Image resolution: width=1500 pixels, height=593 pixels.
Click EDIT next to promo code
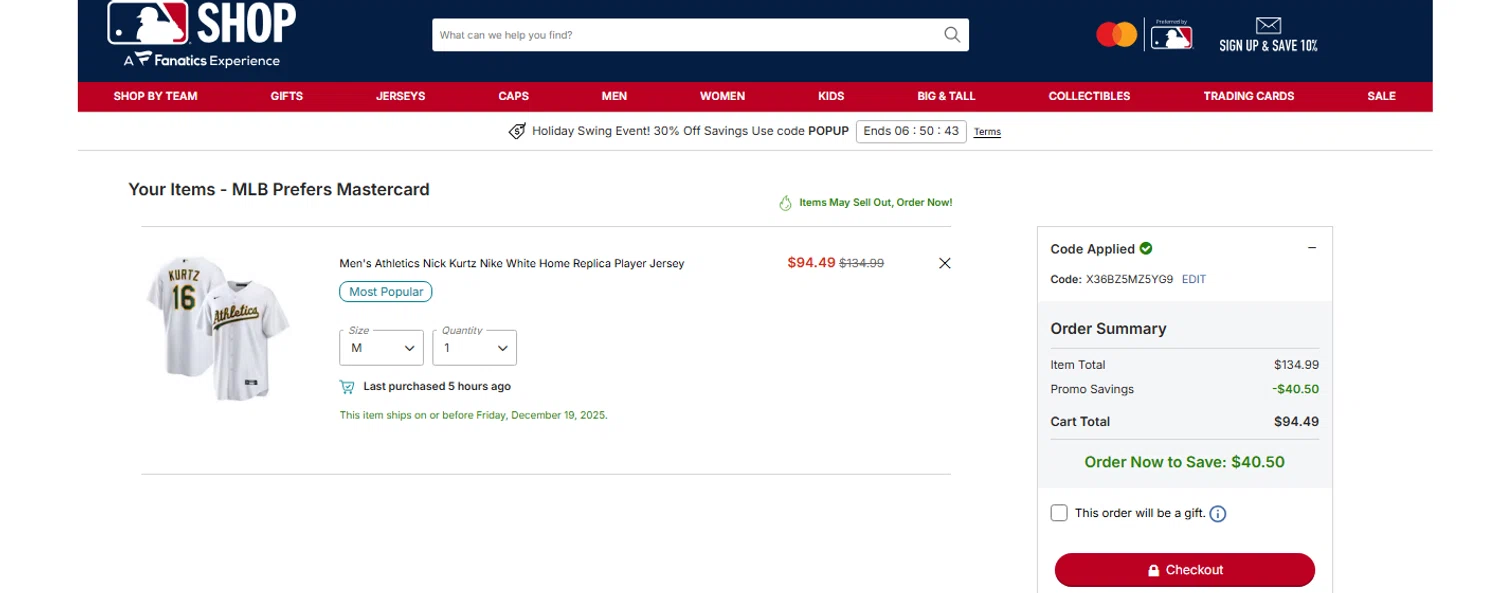[x=1194, y=280]
